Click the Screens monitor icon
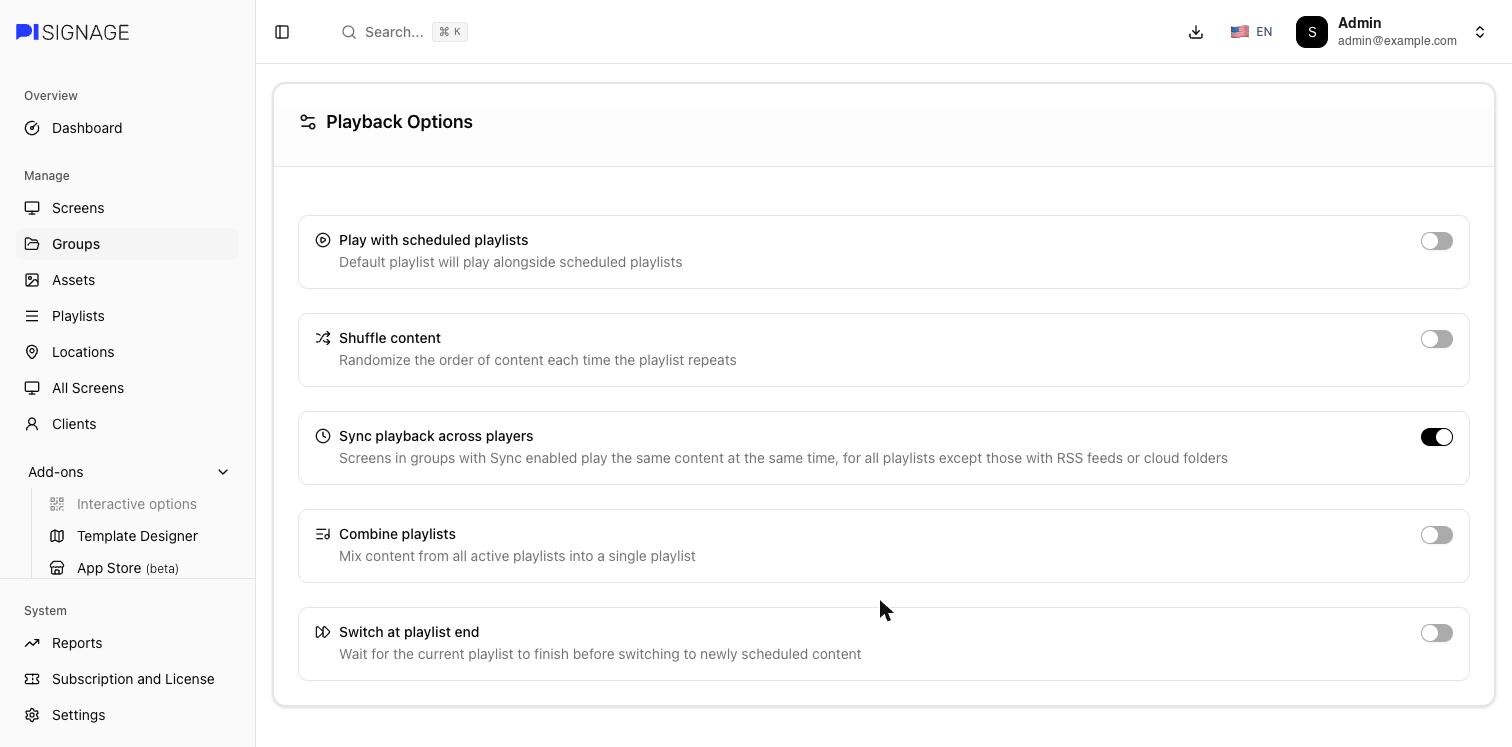This screenshot has height=747, width=1512. click(32, 208)
